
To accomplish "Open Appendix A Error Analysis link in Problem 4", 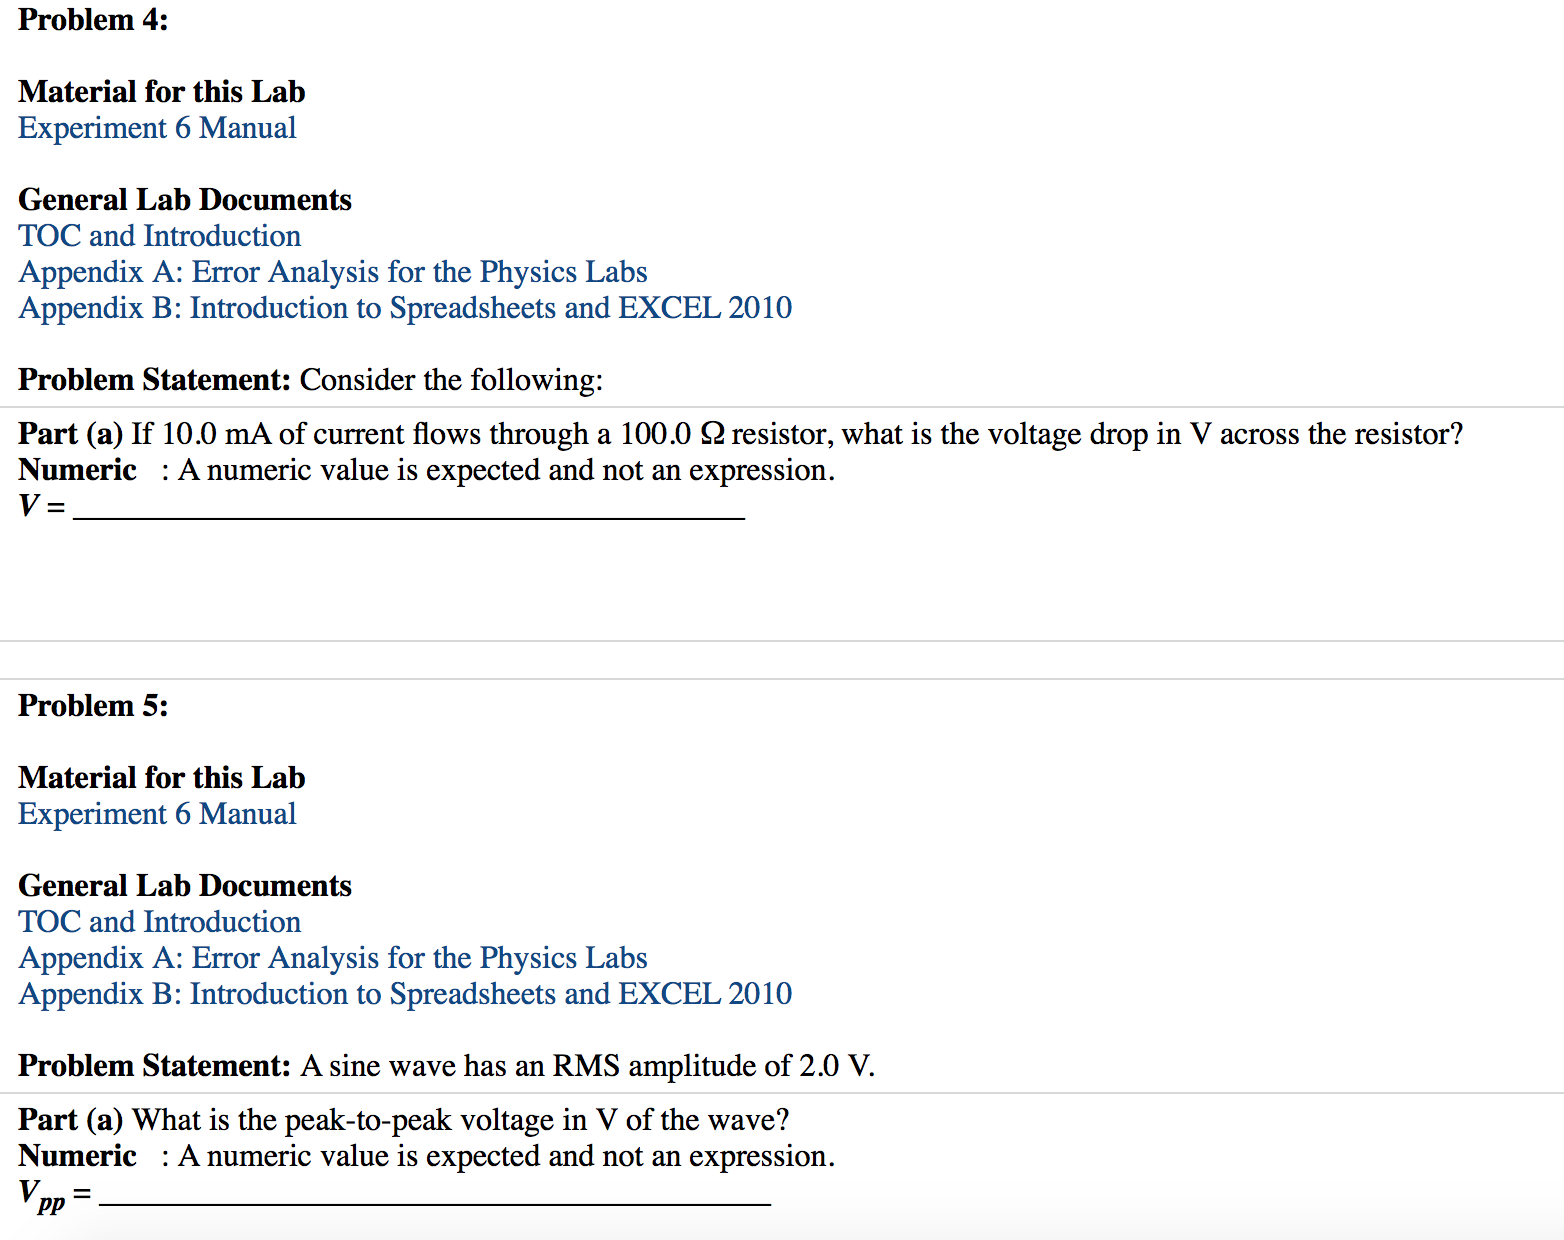I will click(x=333, y=272).
